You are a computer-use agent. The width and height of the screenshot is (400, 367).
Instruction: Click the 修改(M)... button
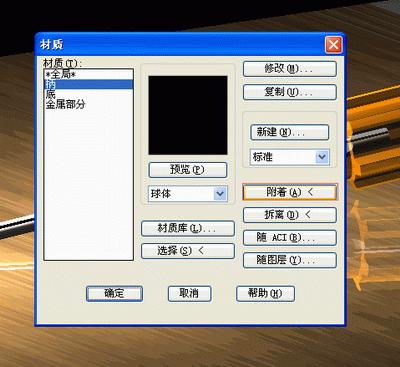pyautogui.click(x=290, y=69)
